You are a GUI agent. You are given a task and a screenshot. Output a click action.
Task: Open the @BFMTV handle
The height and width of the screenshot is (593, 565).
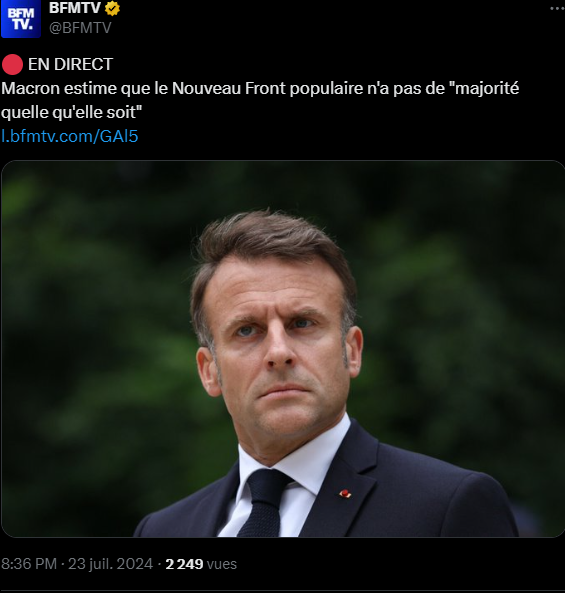point(80,28)
